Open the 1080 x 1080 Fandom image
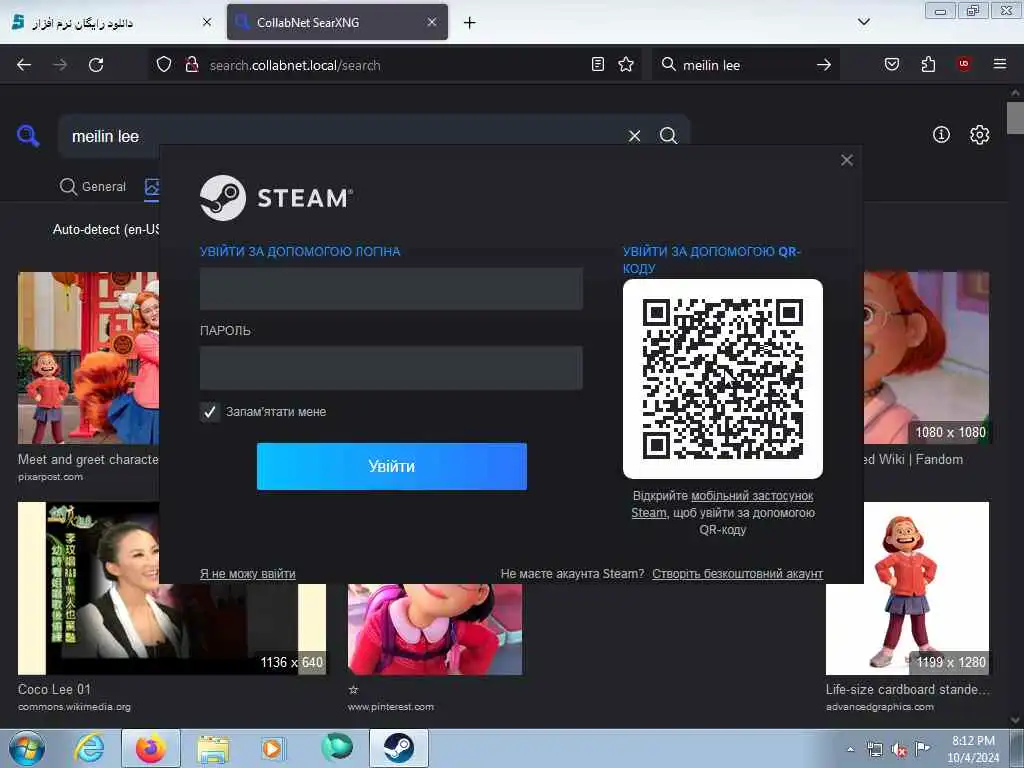 tap(926, 358)
